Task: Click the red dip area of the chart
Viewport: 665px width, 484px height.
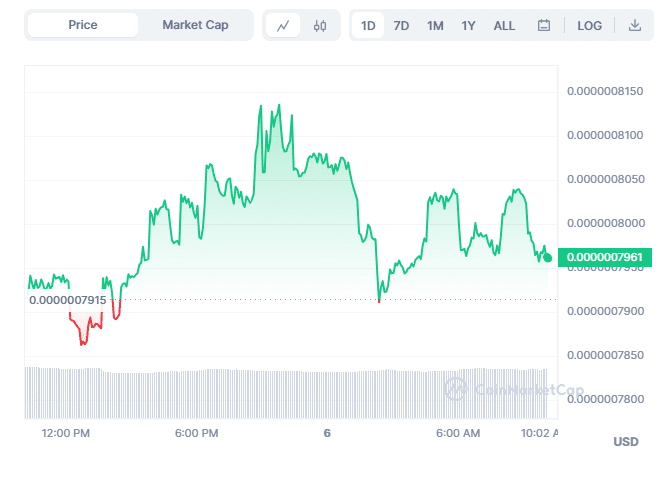Action: pyautogui.click(x=84, y=328)
